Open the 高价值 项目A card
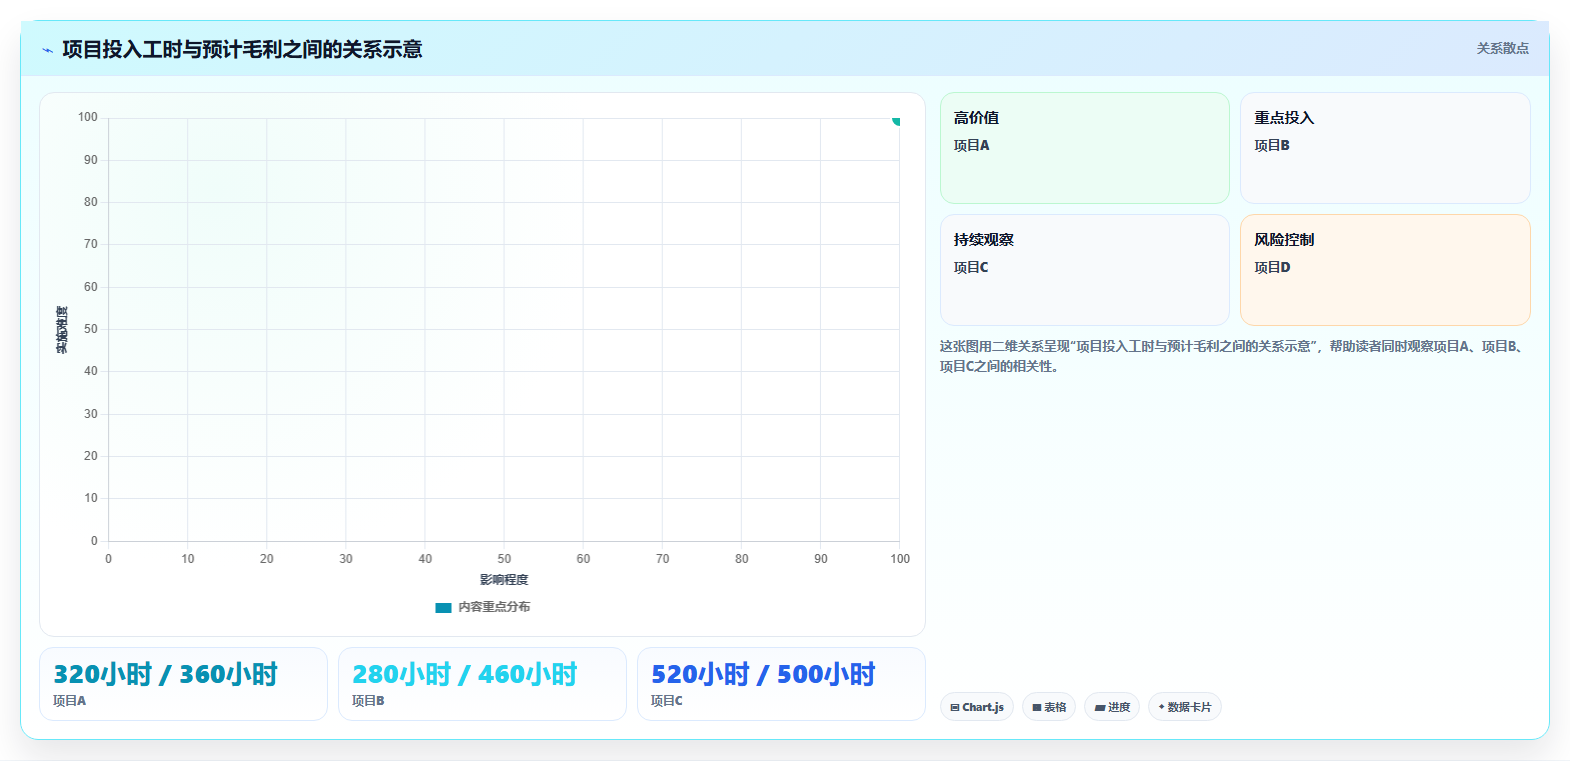The image size is (1570, 761). click(x=1085, y=148)
